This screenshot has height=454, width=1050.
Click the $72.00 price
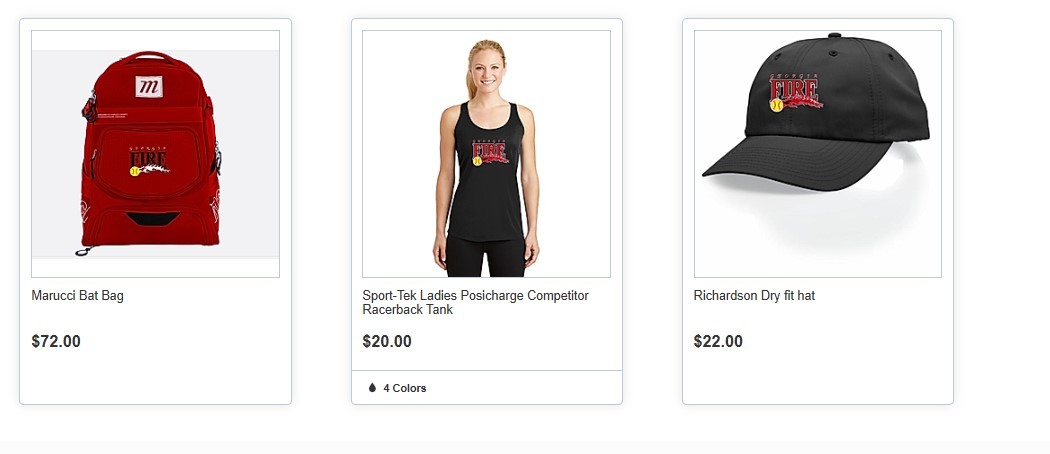(x=56, y=342)
